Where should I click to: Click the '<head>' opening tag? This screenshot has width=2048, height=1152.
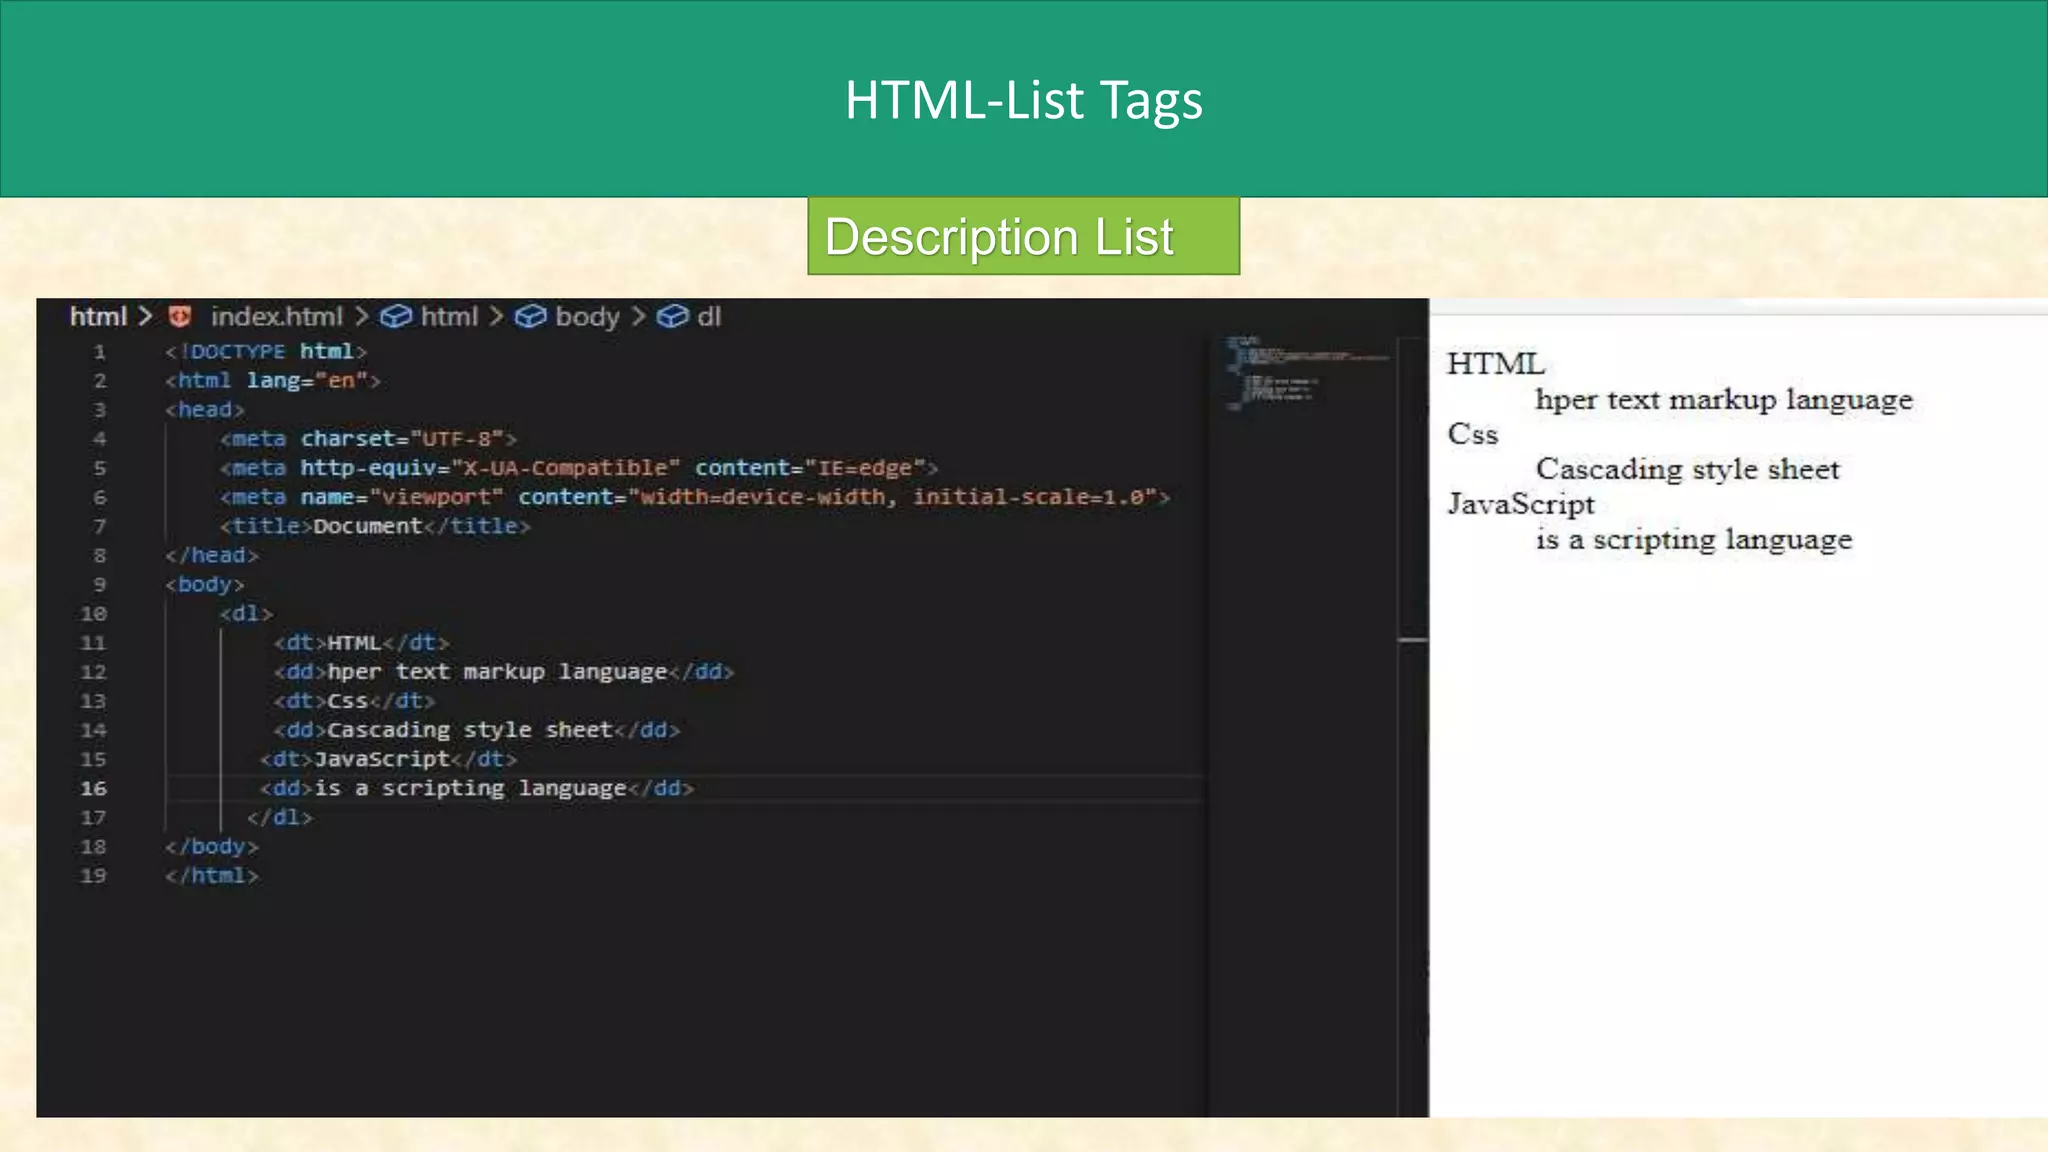tap(205, 410)
